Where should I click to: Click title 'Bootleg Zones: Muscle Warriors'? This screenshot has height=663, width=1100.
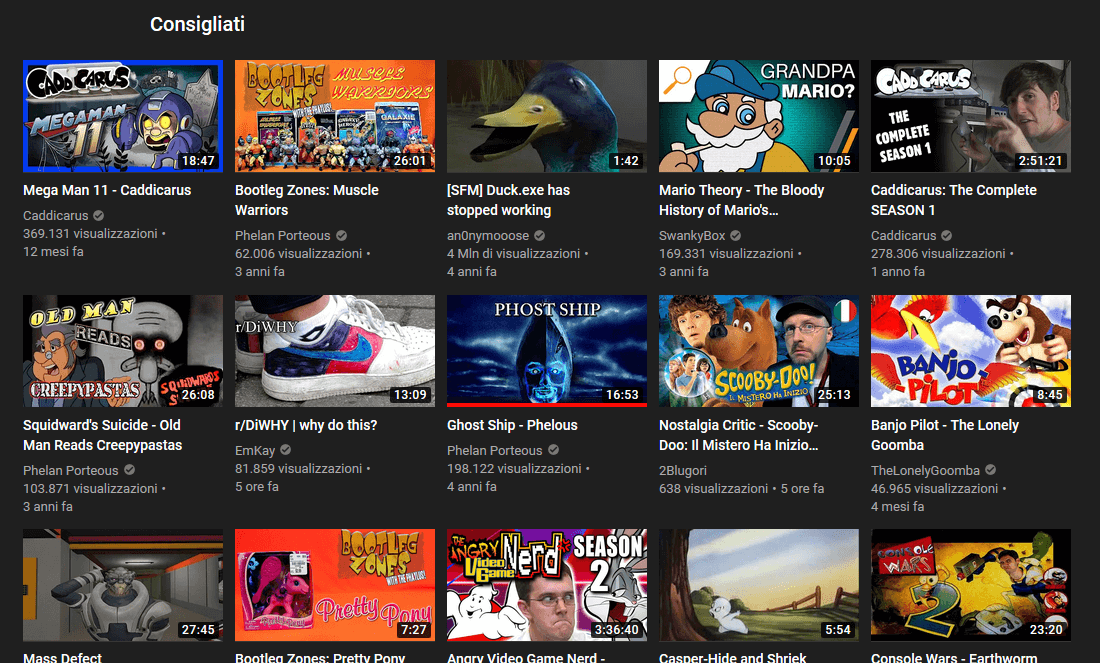pyautogui.click(x=307, y=200)
